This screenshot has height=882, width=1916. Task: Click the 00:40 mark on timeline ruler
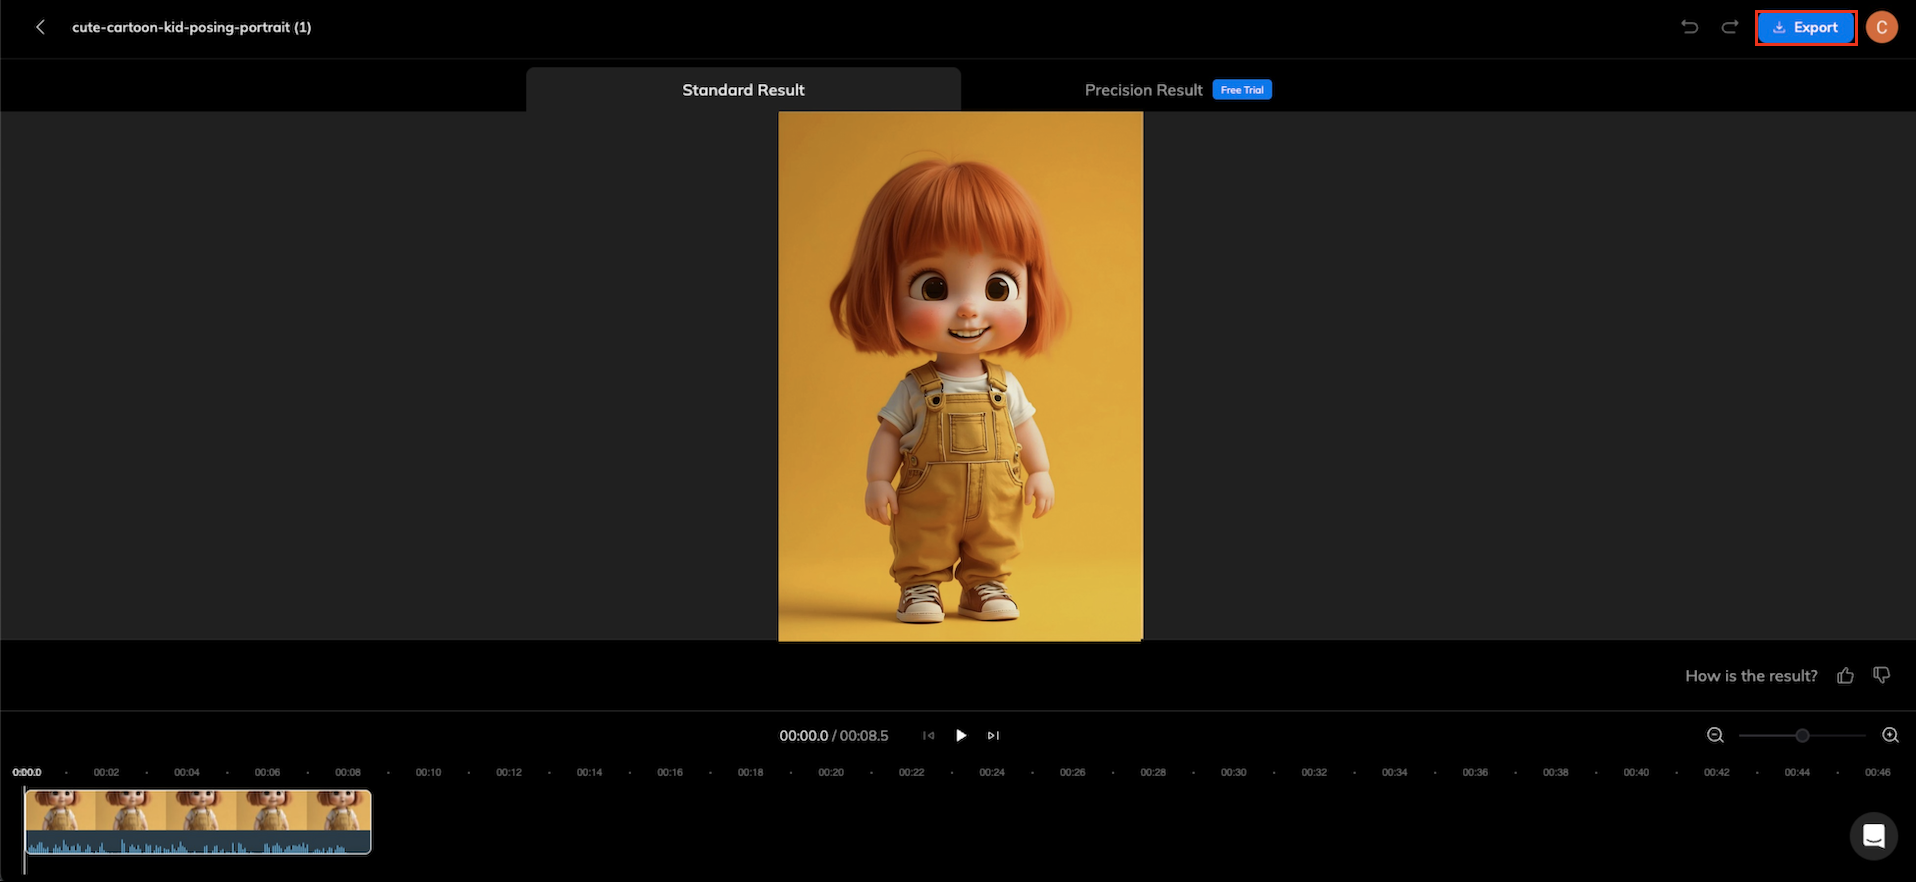click(x=1636, y=772)
